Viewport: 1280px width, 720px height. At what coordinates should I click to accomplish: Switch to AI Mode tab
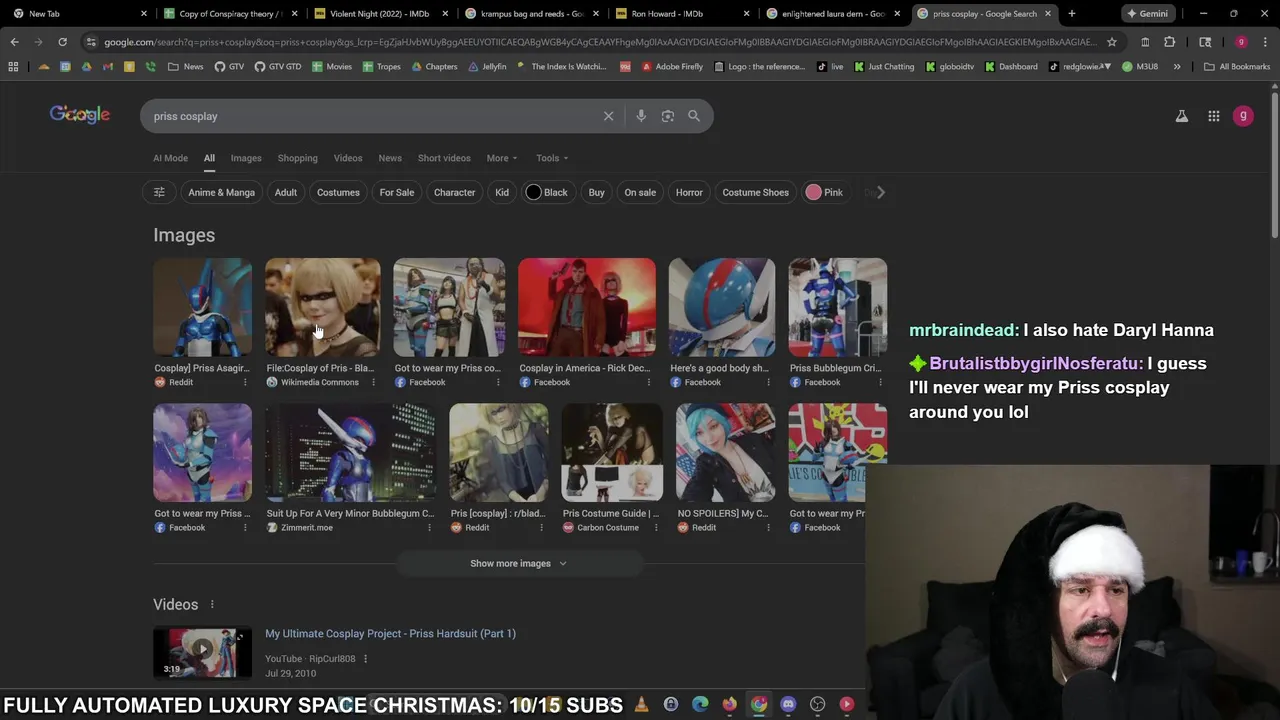(x=170, y=158)
